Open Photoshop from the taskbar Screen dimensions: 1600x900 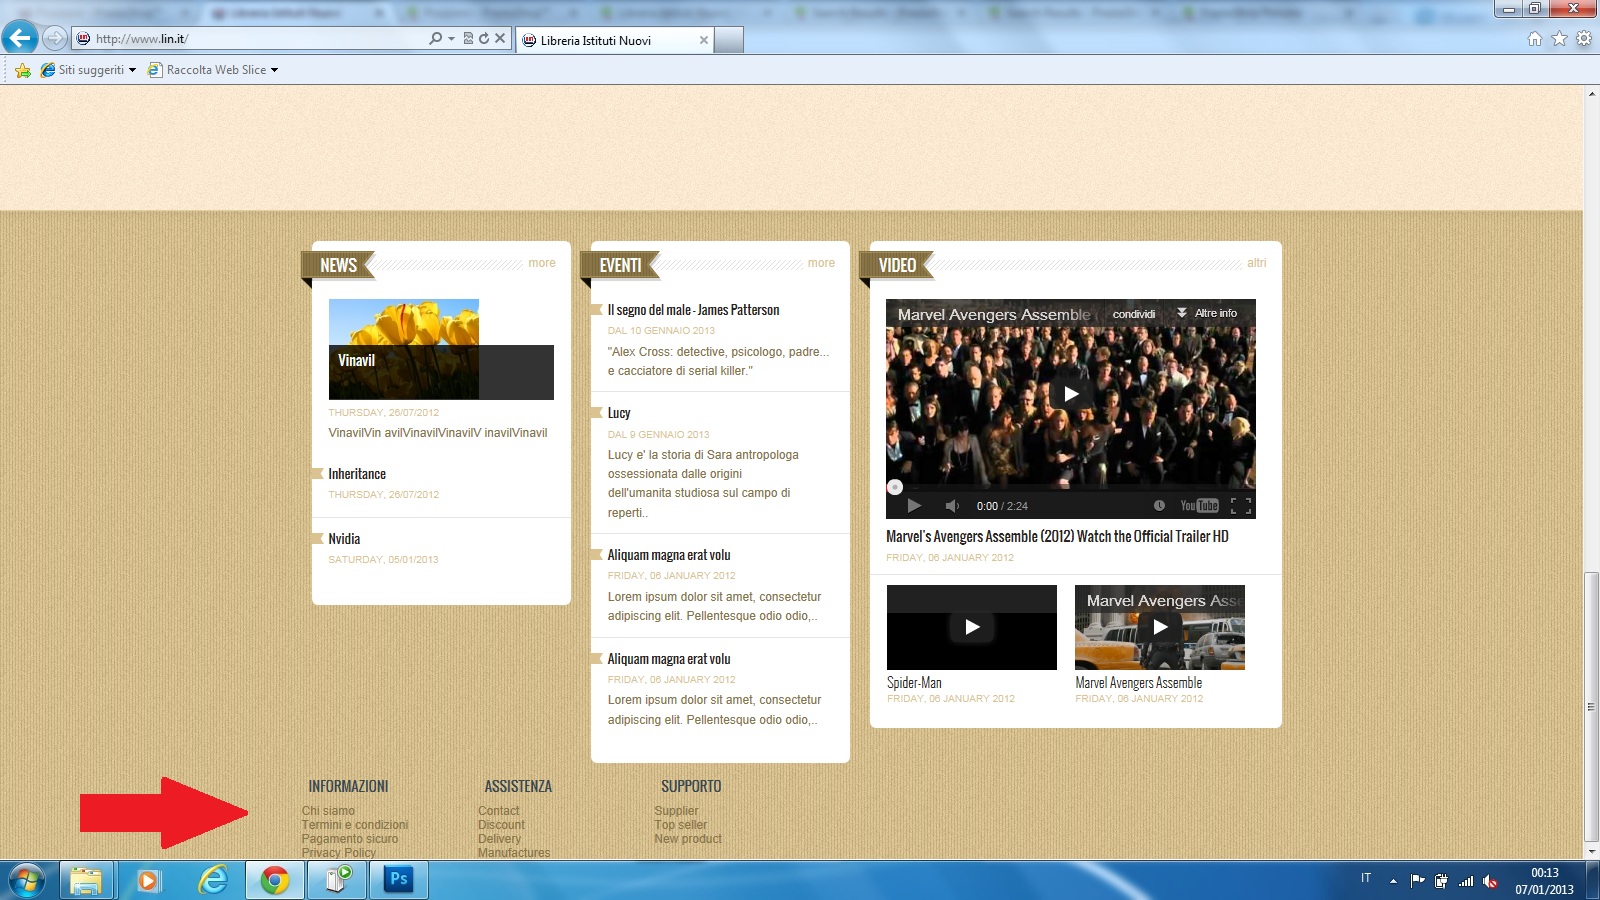pyautogui.click(x=399, y=881)
